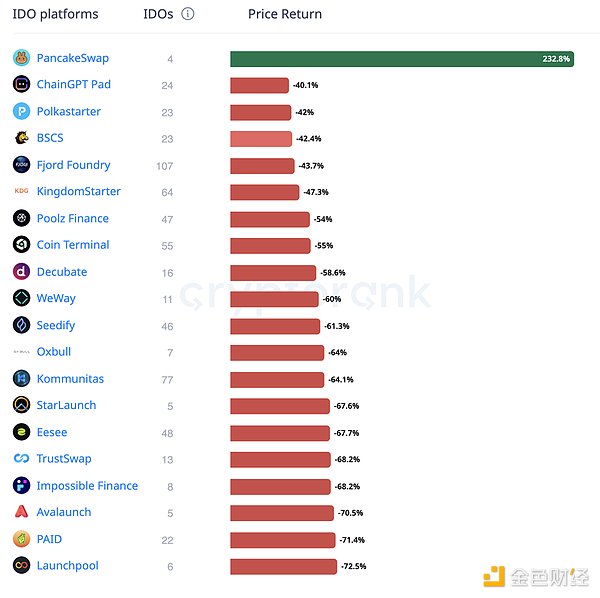Sort by the IDO platforms column header
This screenshot has width=600, height=598.
click(x=55, y=14)
